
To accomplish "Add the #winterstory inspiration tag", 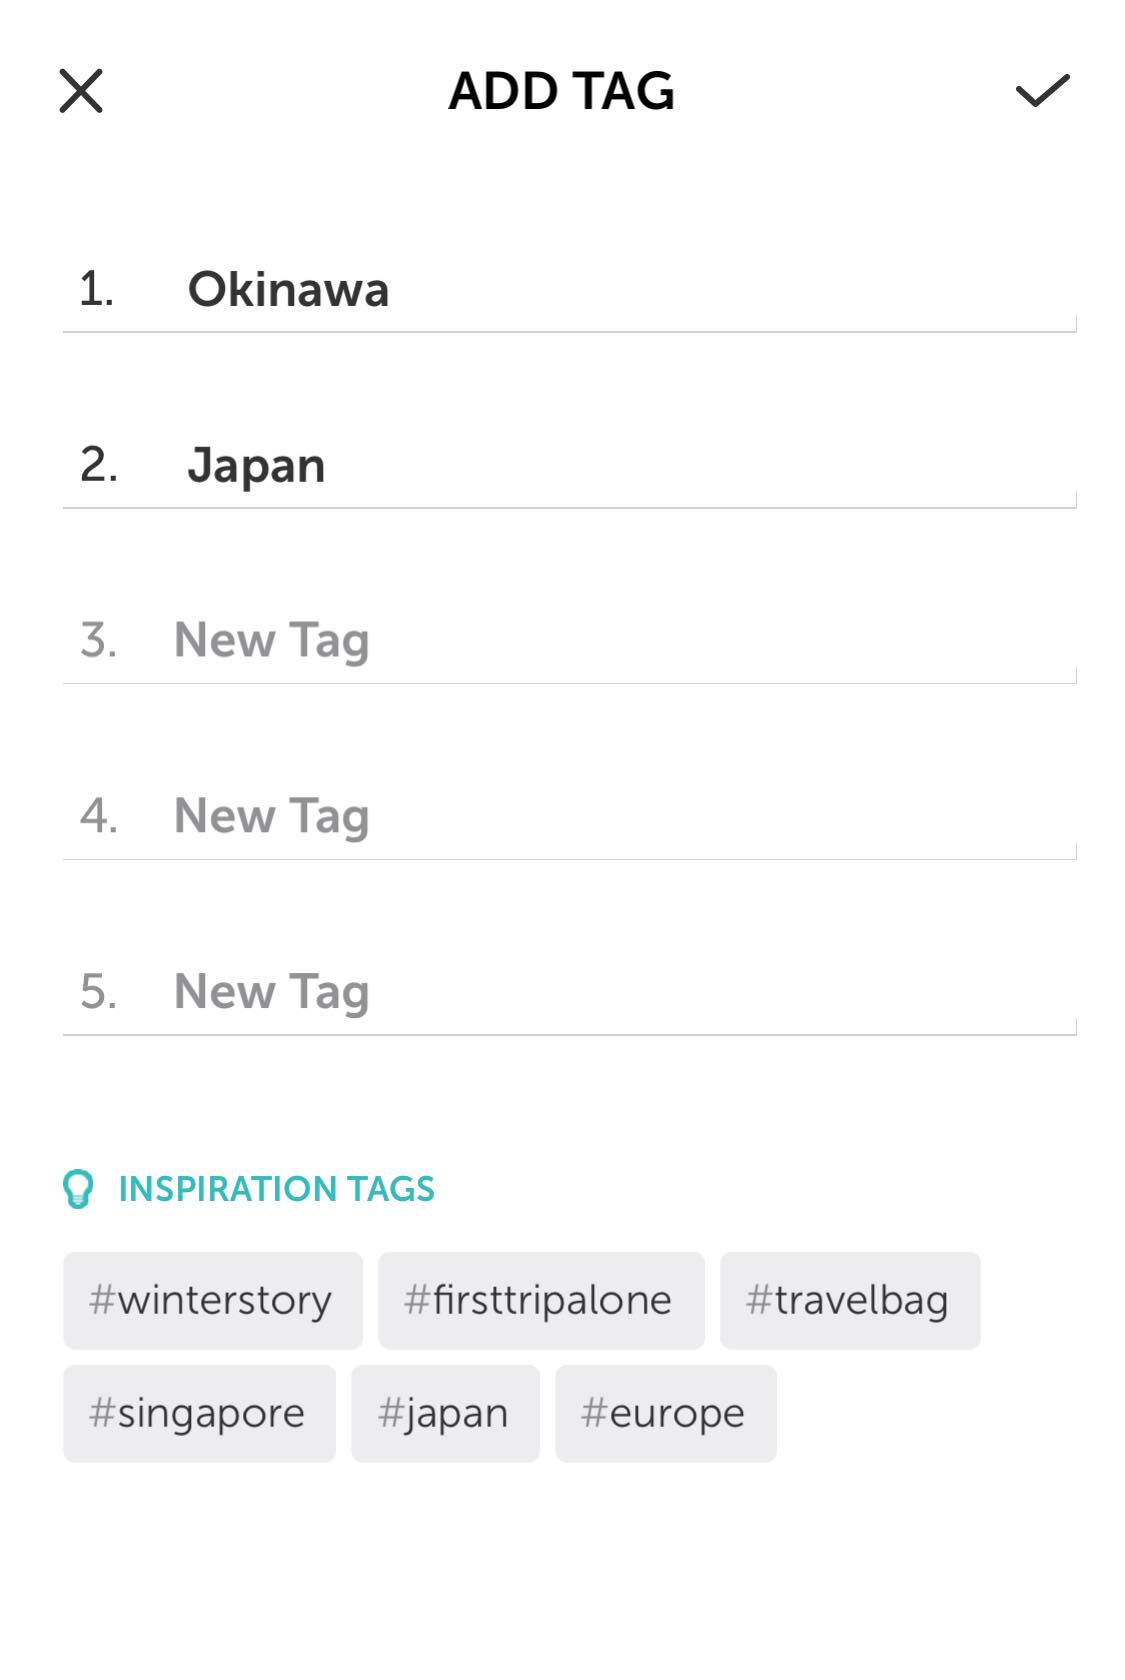I will (x=212, y=1300).
